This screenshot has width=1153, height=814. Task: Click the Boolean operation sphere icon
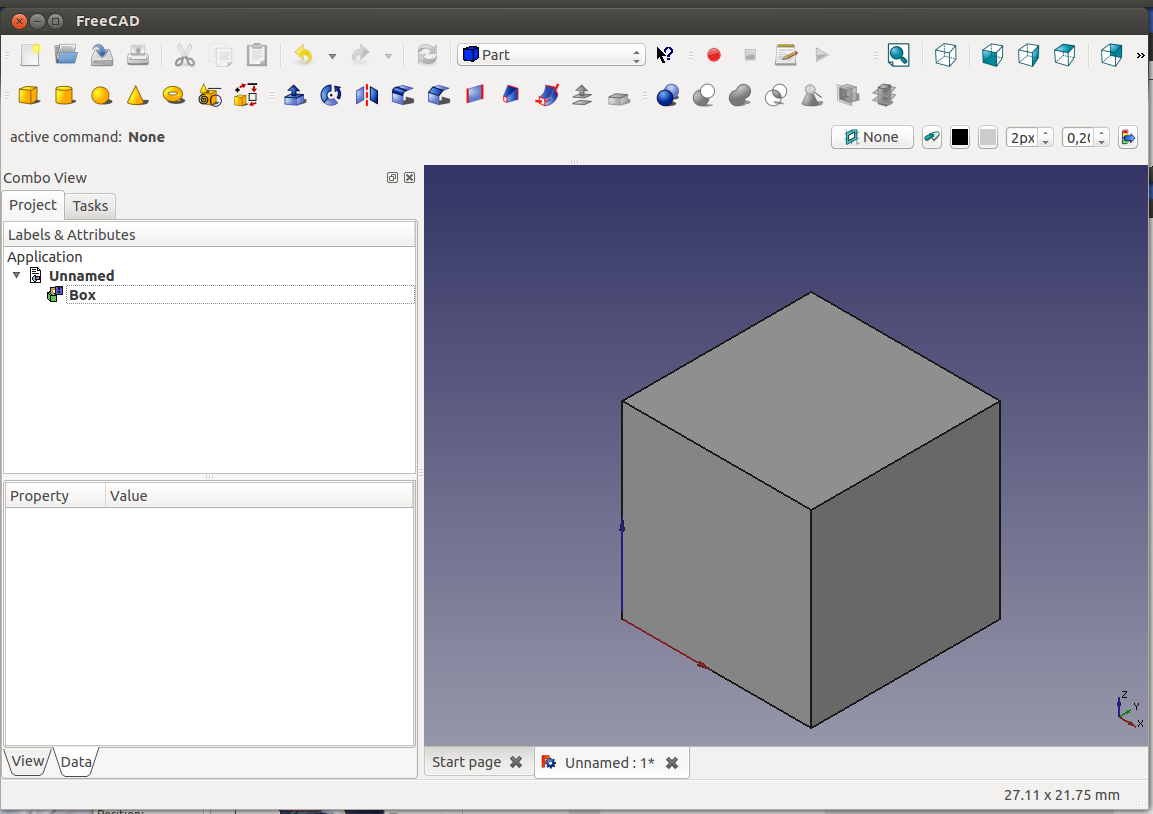(x=668, y=95)
